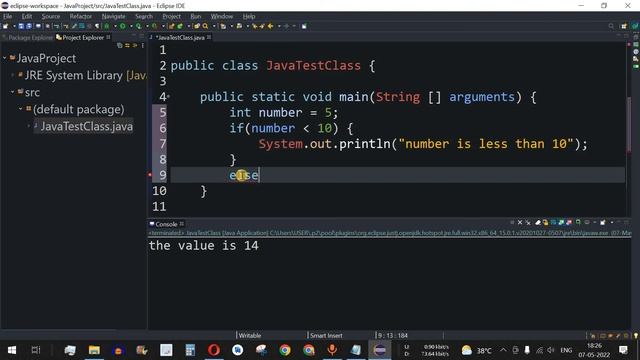
Task: Click cursor position '9 : 13 : 184'
Action: (393, 336)
